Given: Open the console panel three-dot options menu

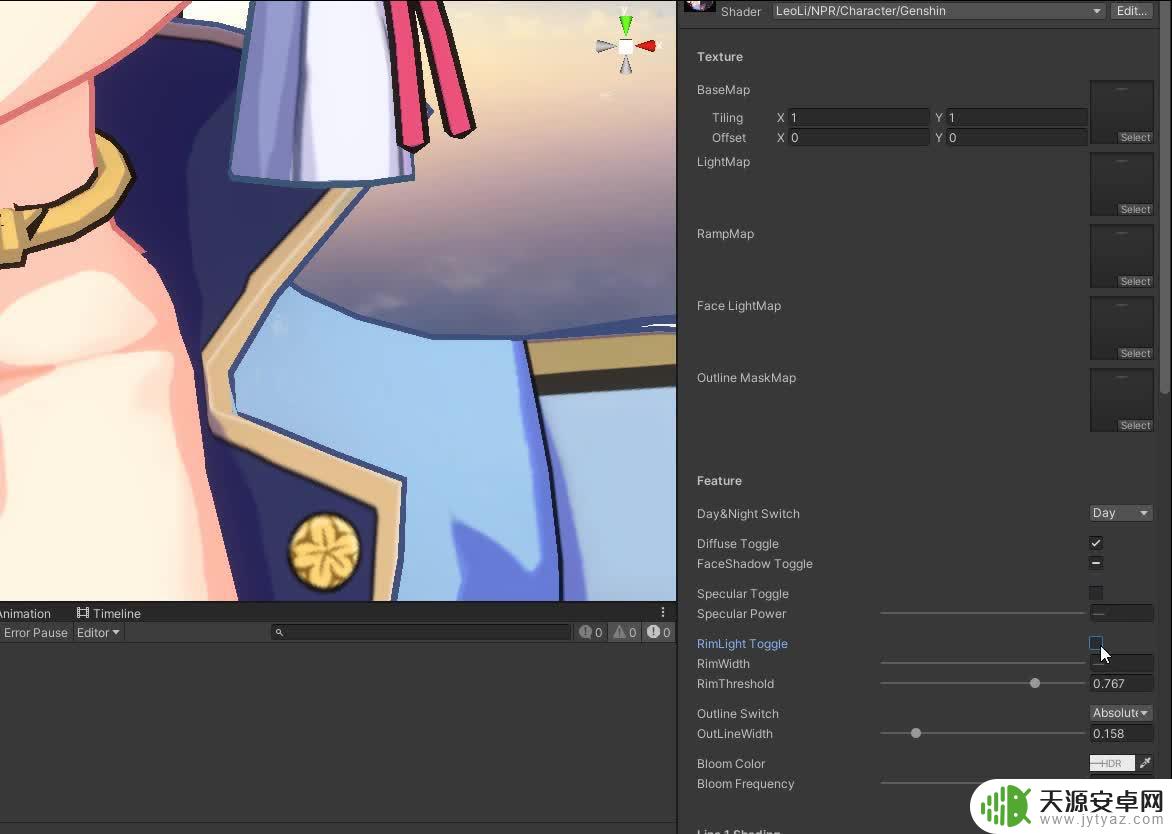Looking at the screenshot, I should [663, 612].
